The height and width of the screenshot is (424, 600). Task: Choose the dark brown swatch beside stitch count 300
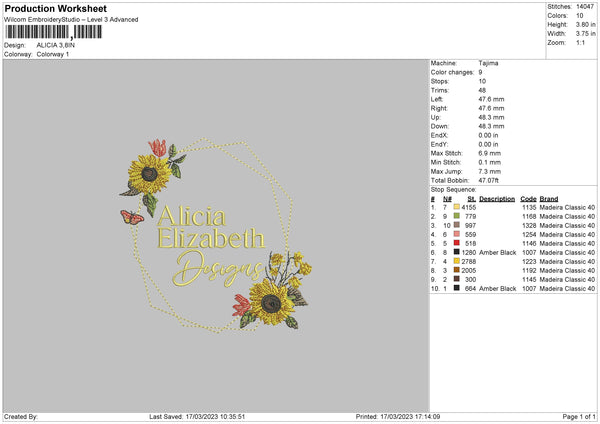pos(457,279)
